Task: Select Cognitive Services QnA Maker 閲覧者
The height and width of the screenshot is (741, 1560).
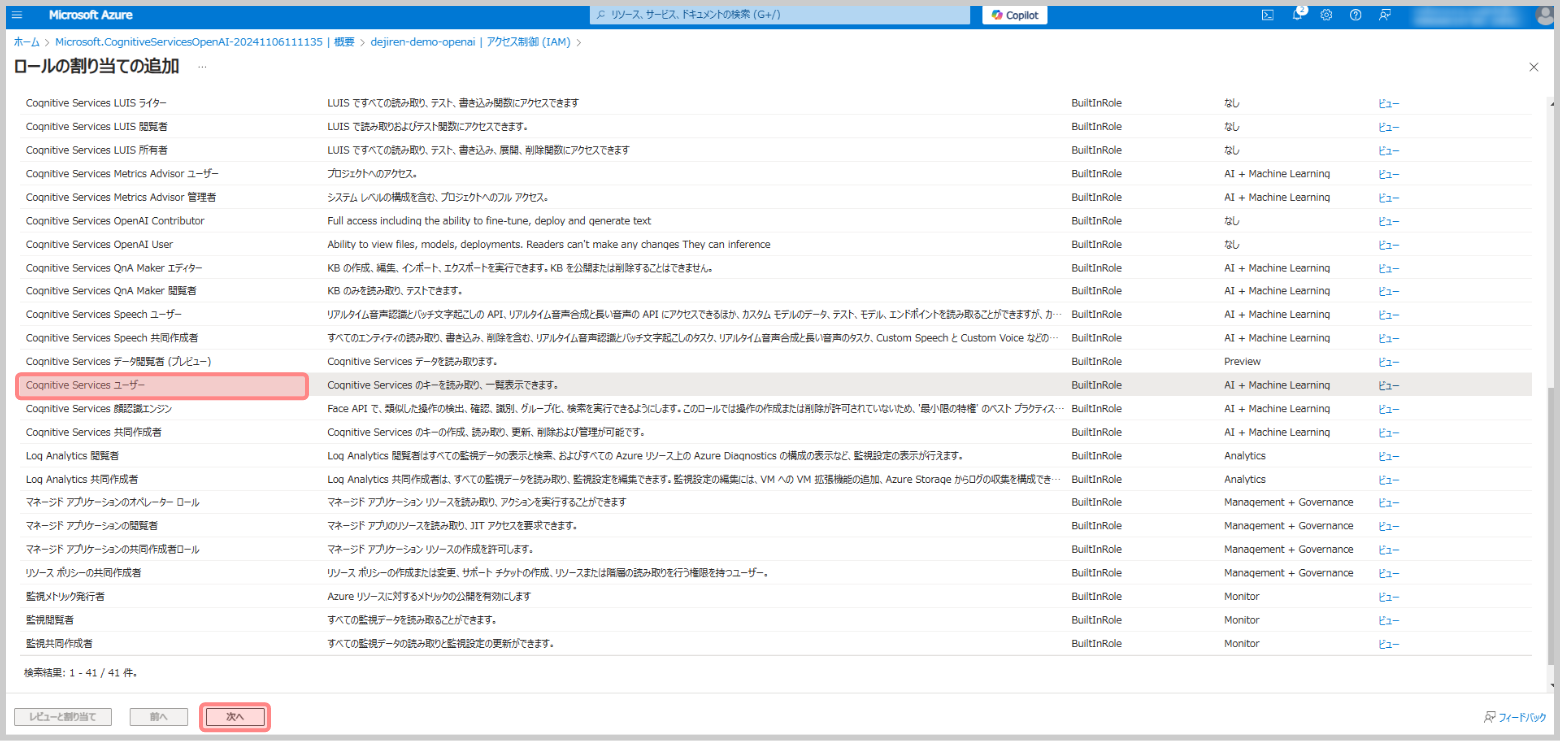Action: (x=111, y=291)
